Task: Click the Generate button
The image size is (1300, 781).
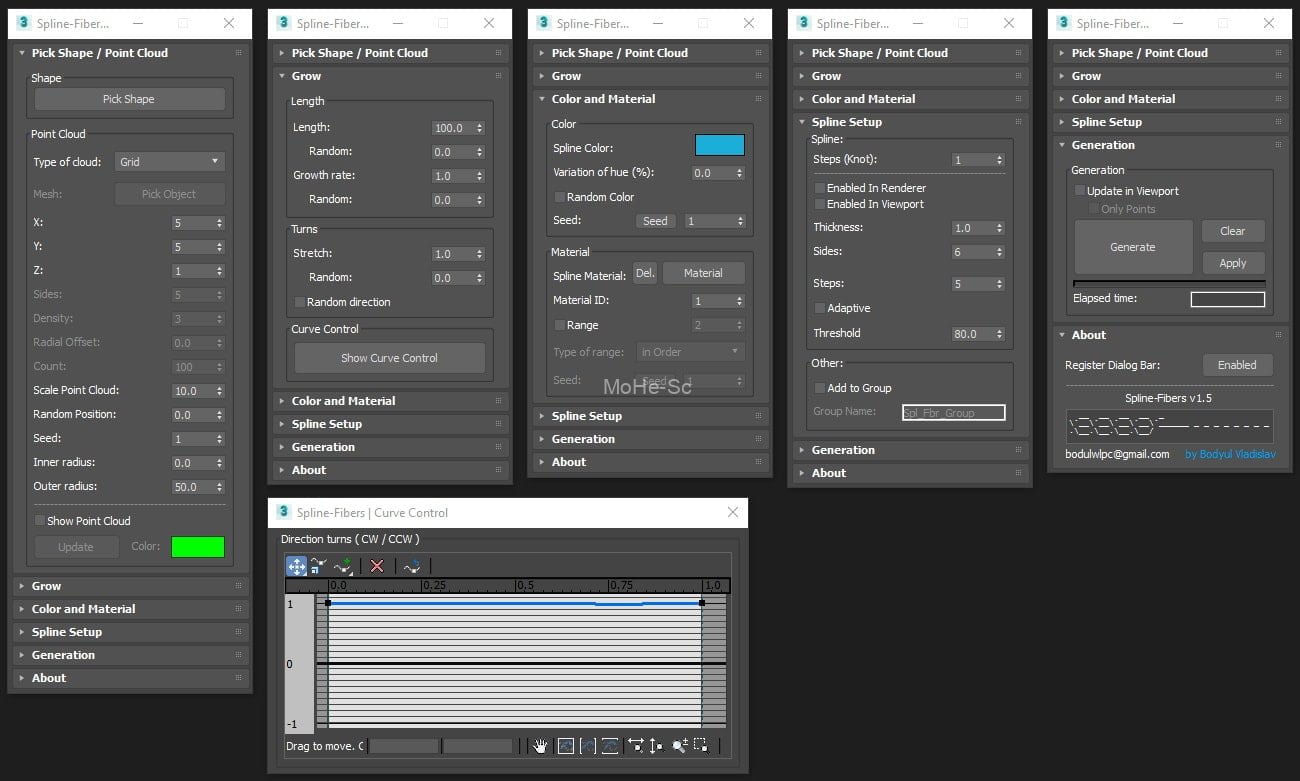Action: coord(1133,247)
